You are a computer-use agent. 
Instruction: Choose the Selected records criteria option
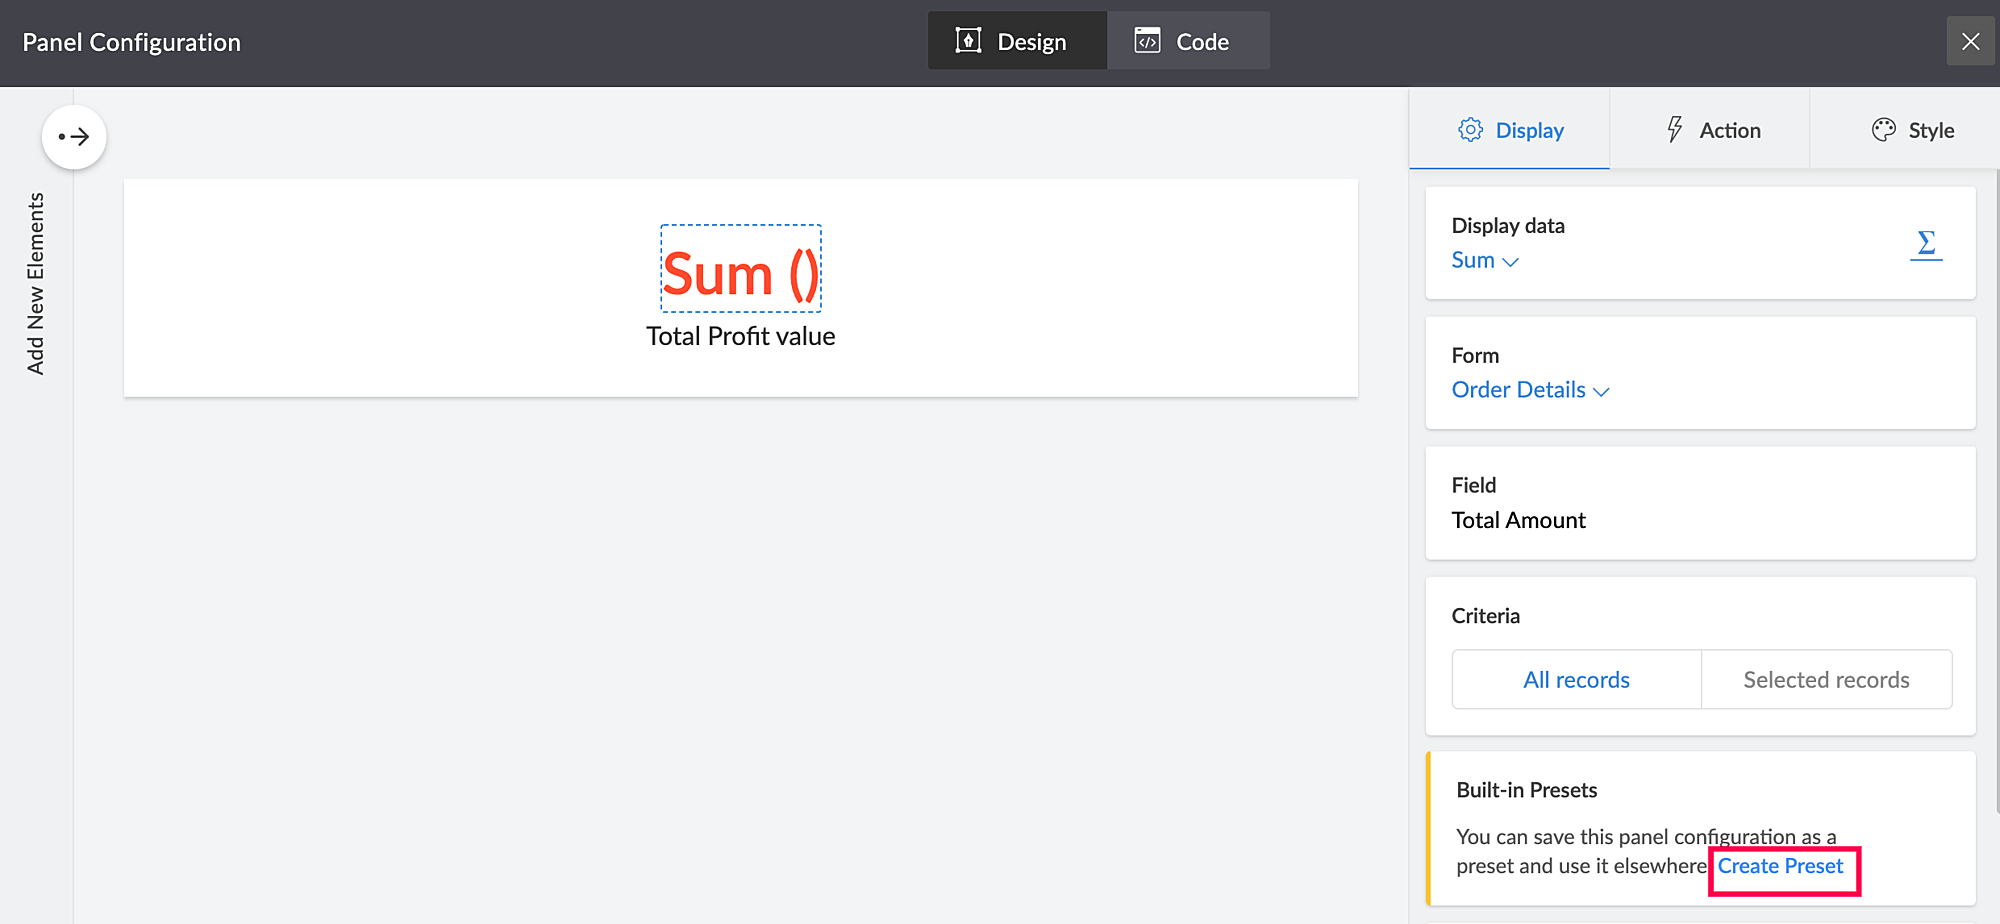tap(1826, 680)
